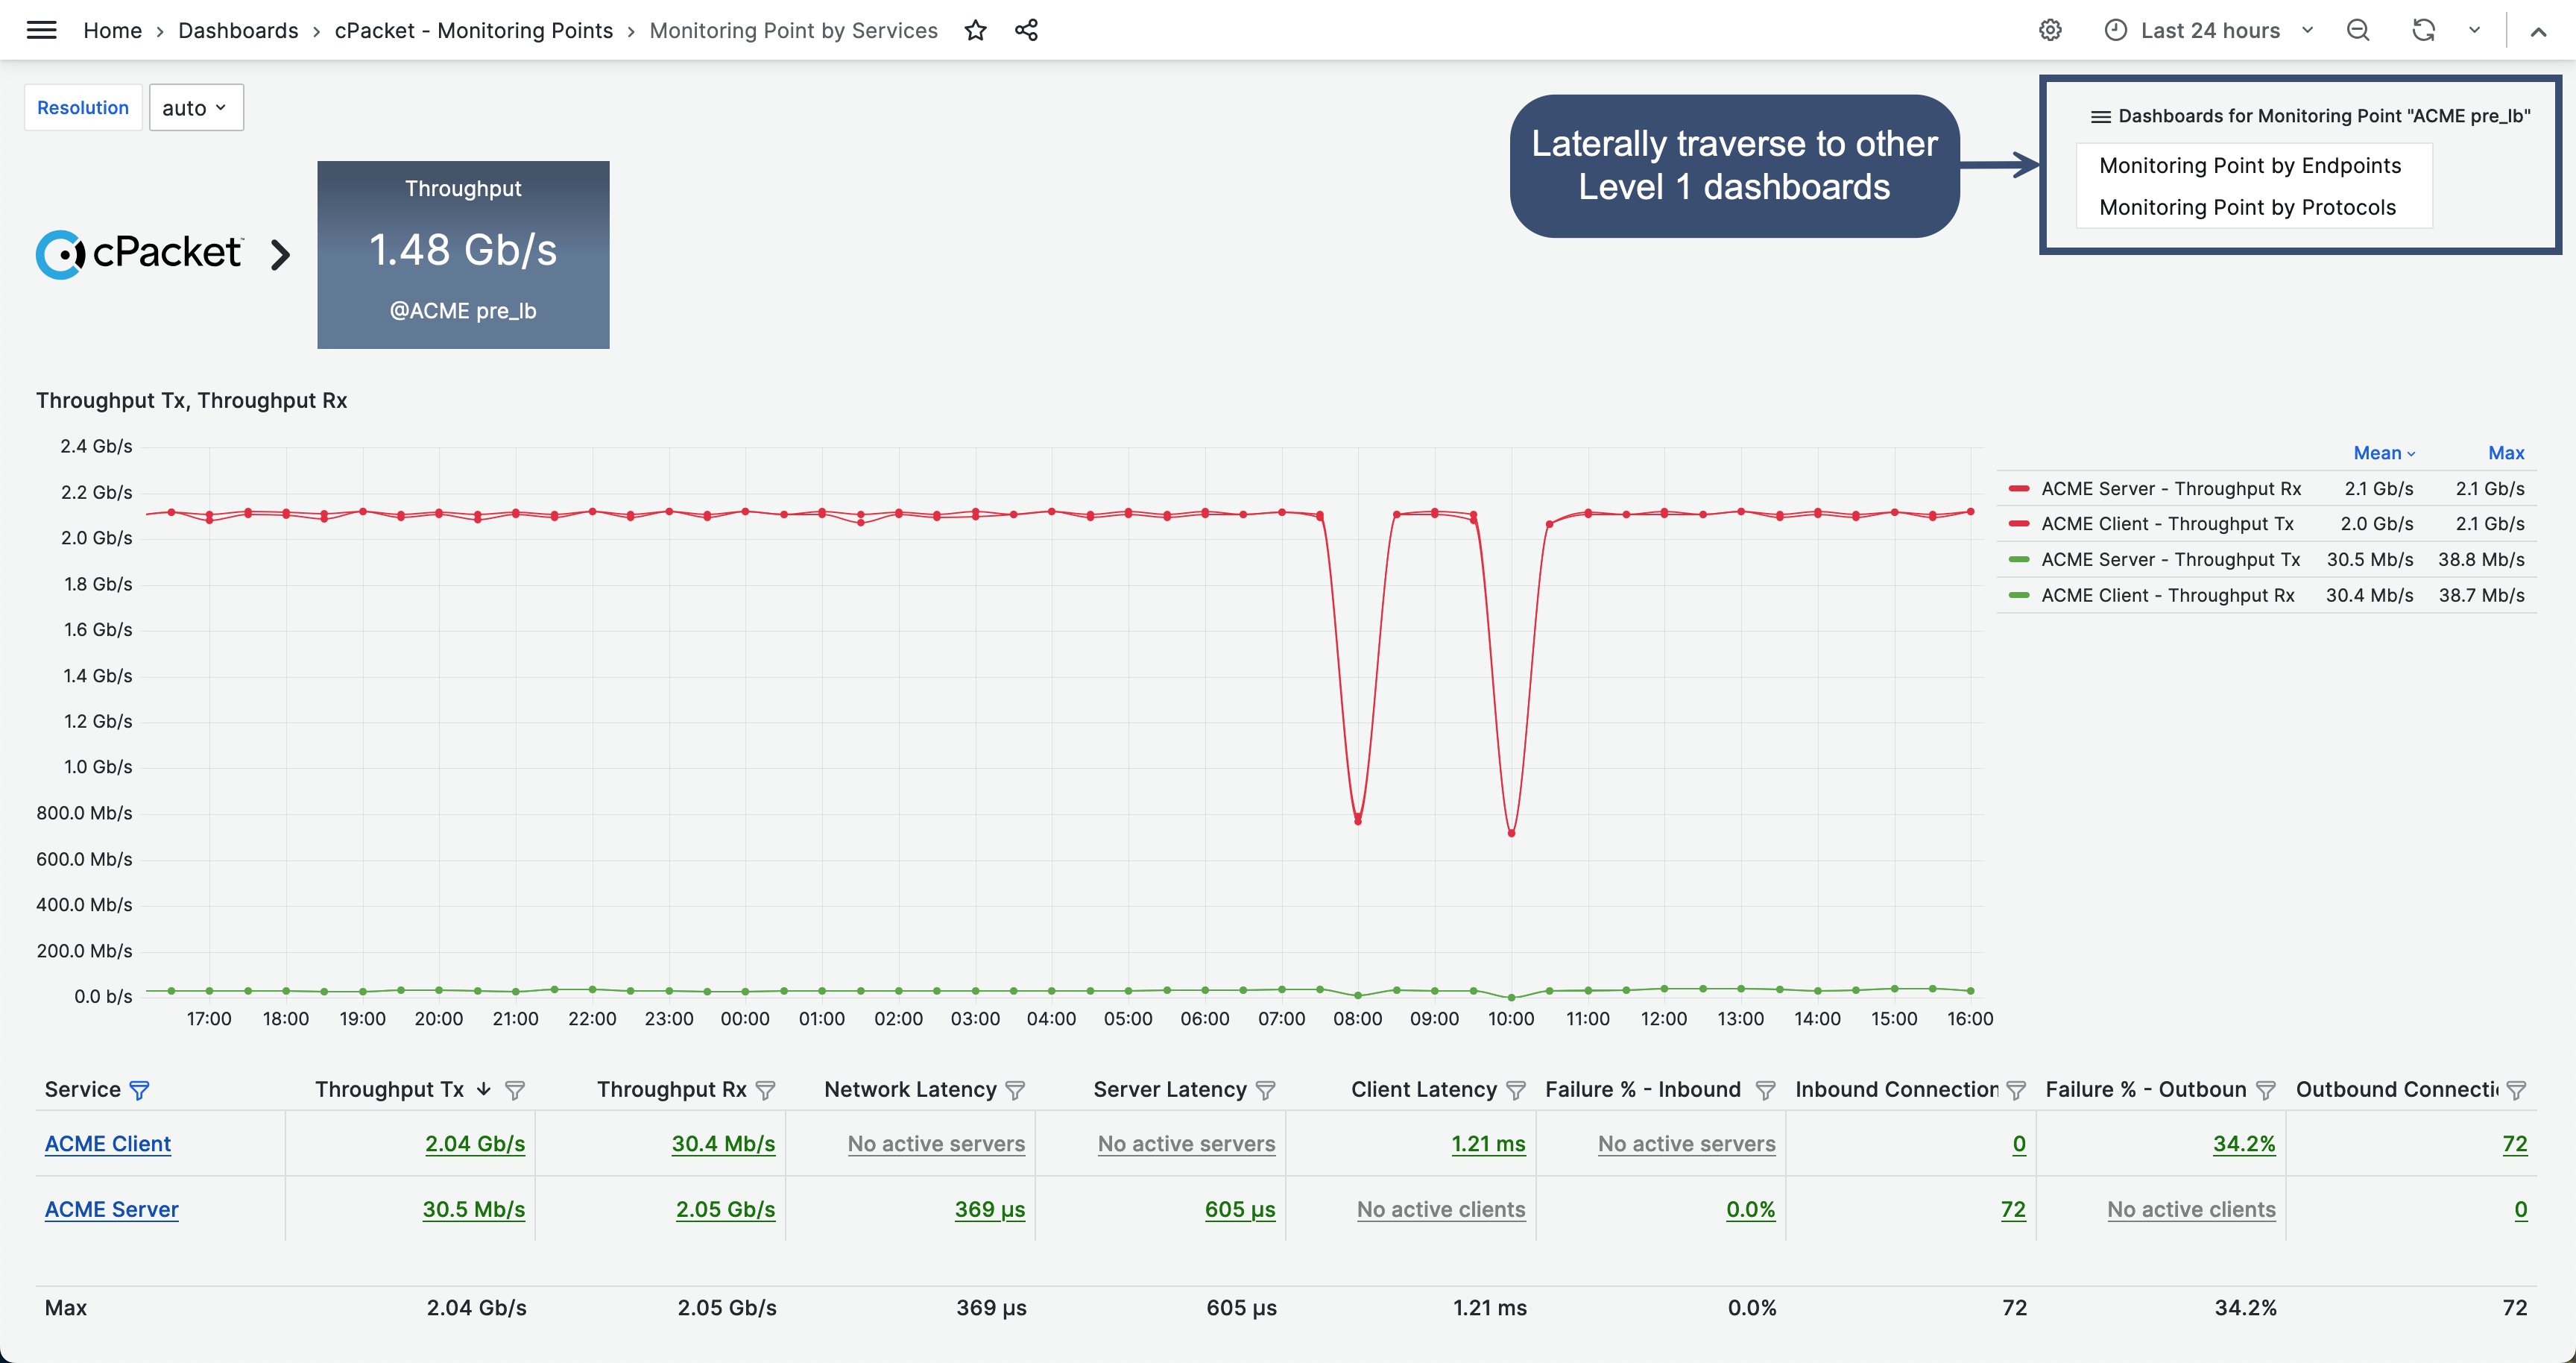Screen dimensions: 2576x1363
Task: Click Inbound Connections column filter icon
Action: [2016, 1090]
